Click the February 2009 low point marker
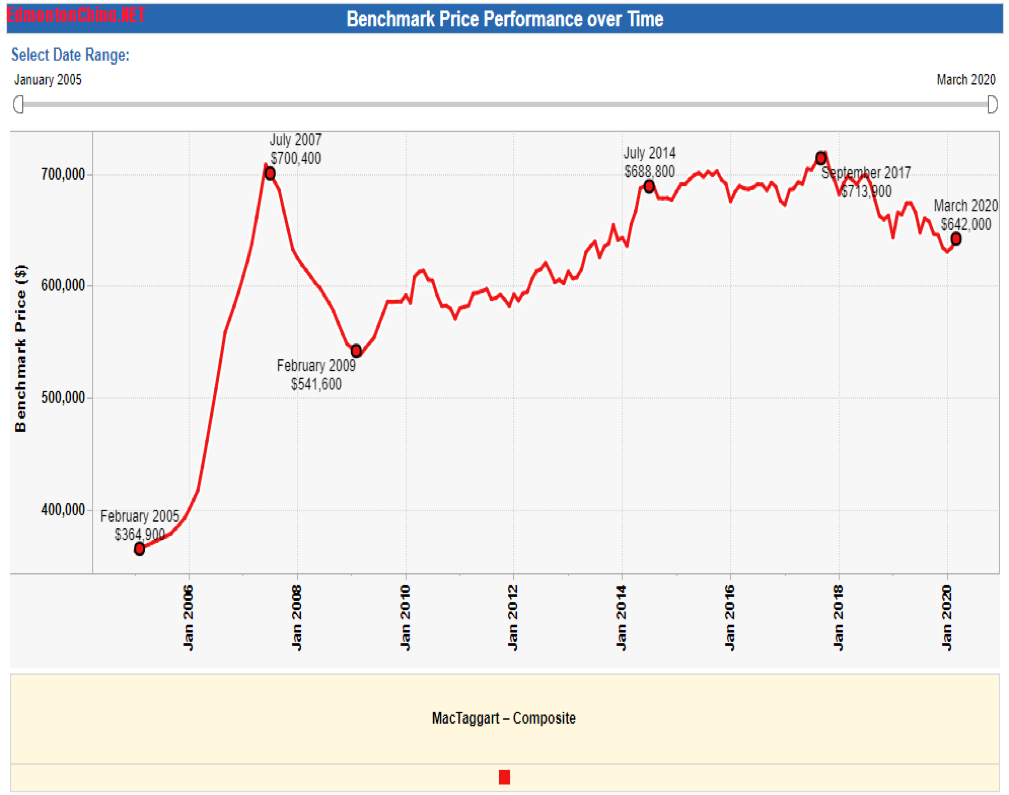Image resolution: width=1009 pixels, height=795 pixels. tap(356, 351)
